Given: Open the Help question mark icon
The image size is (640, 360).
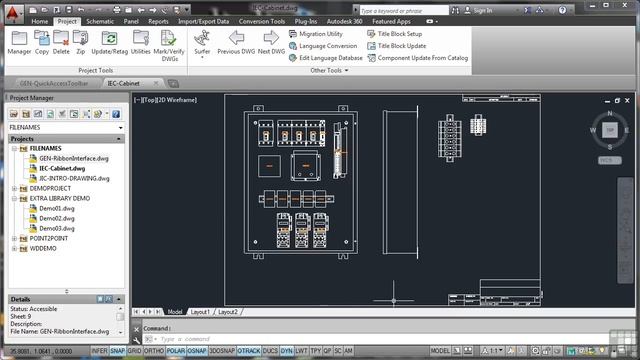Looking at the screenshot, I should coord(562,10).
